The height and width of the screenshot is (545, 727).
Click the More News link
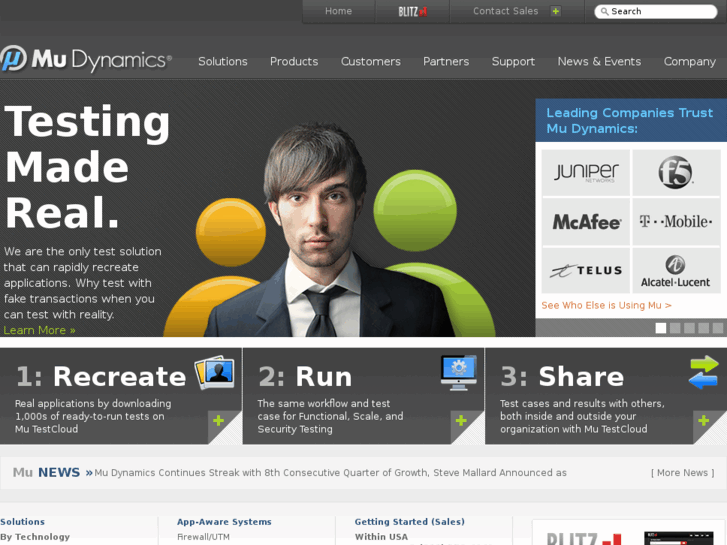(x=682, y=473)
